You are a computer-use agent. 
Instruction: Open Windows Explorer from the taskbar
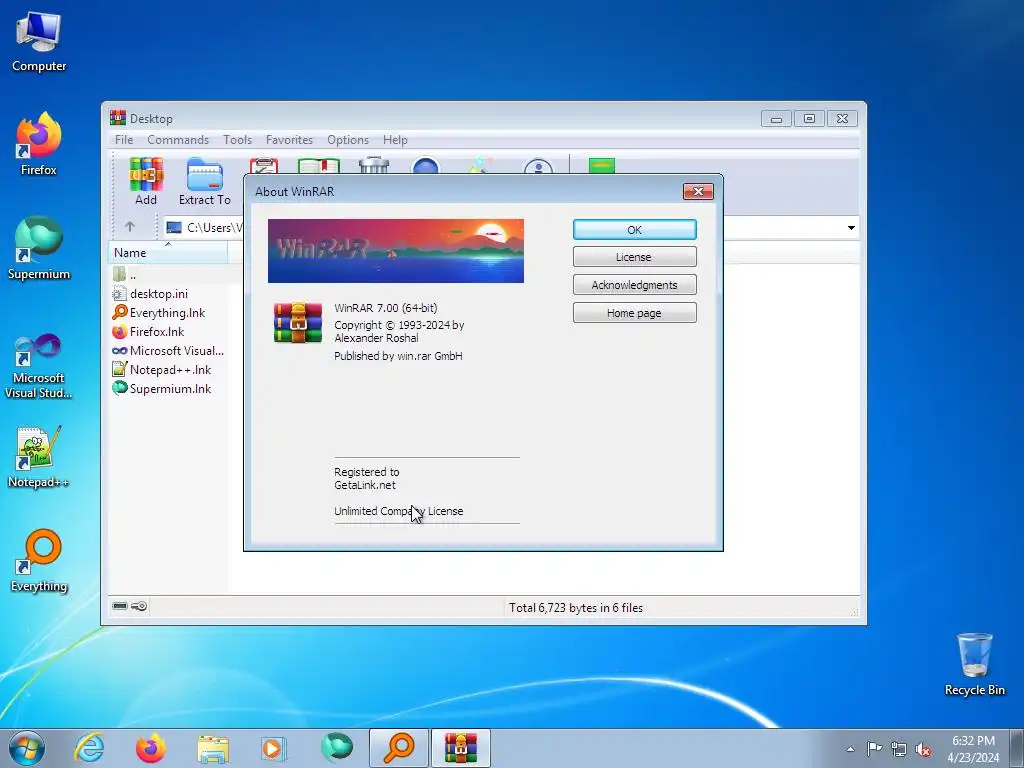pos(213,748)
